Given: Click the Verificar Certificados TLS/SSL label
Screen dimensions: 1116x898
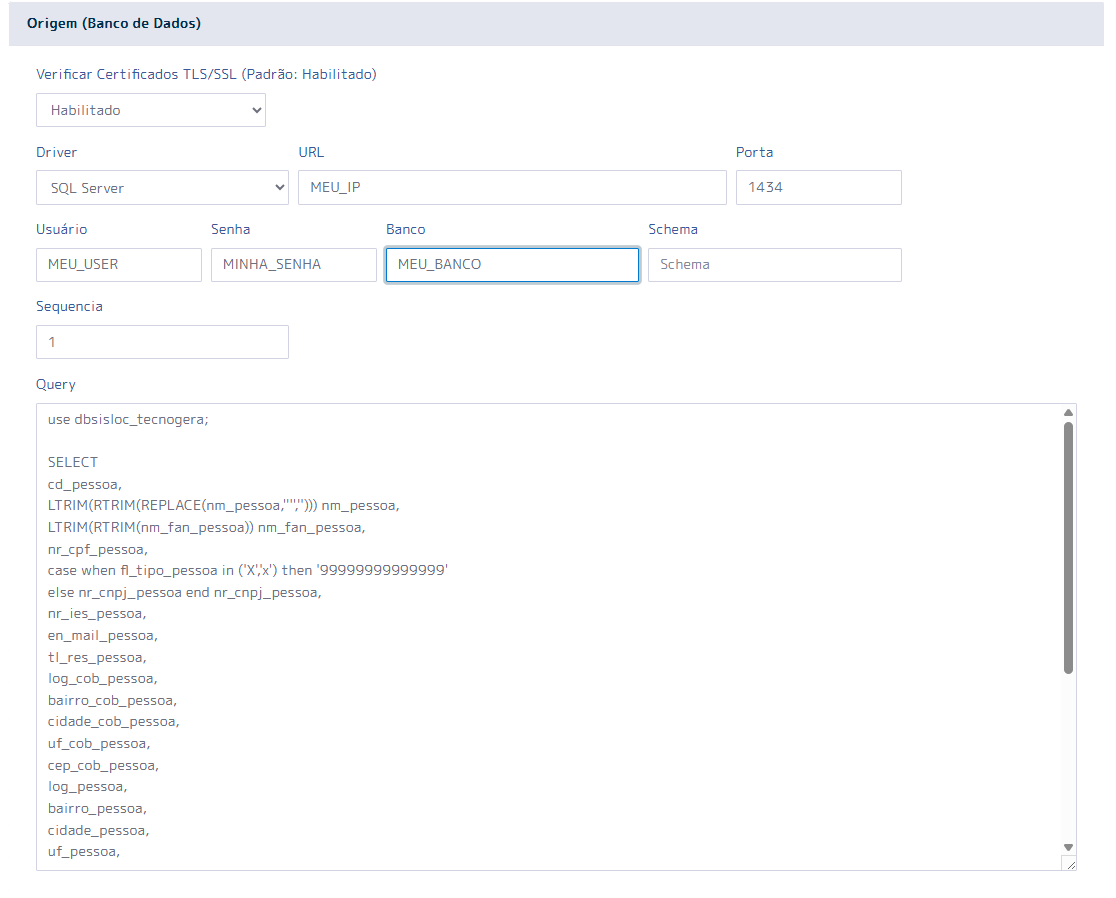Looking at the screenshot, I should pyautogui.click(x=206, y=74).
